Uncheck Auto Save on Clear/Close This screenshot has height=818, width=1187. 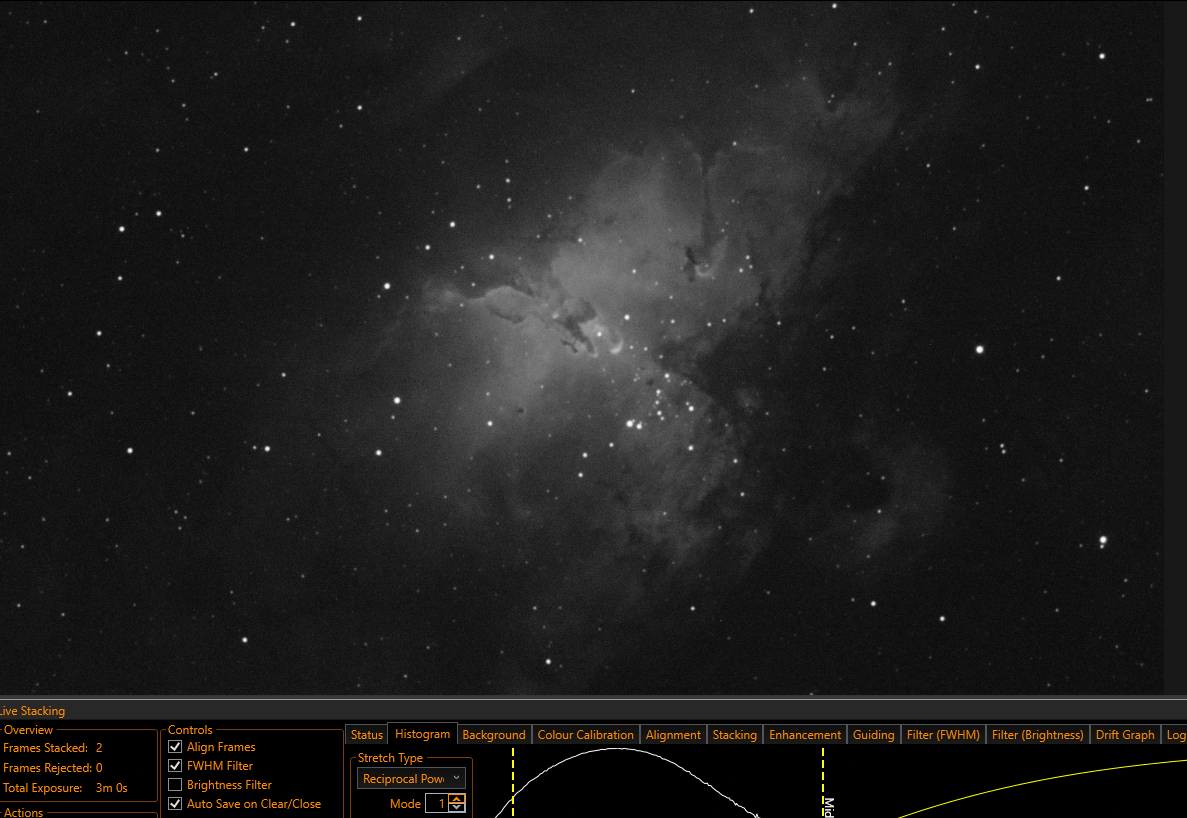tap(175, 804)
